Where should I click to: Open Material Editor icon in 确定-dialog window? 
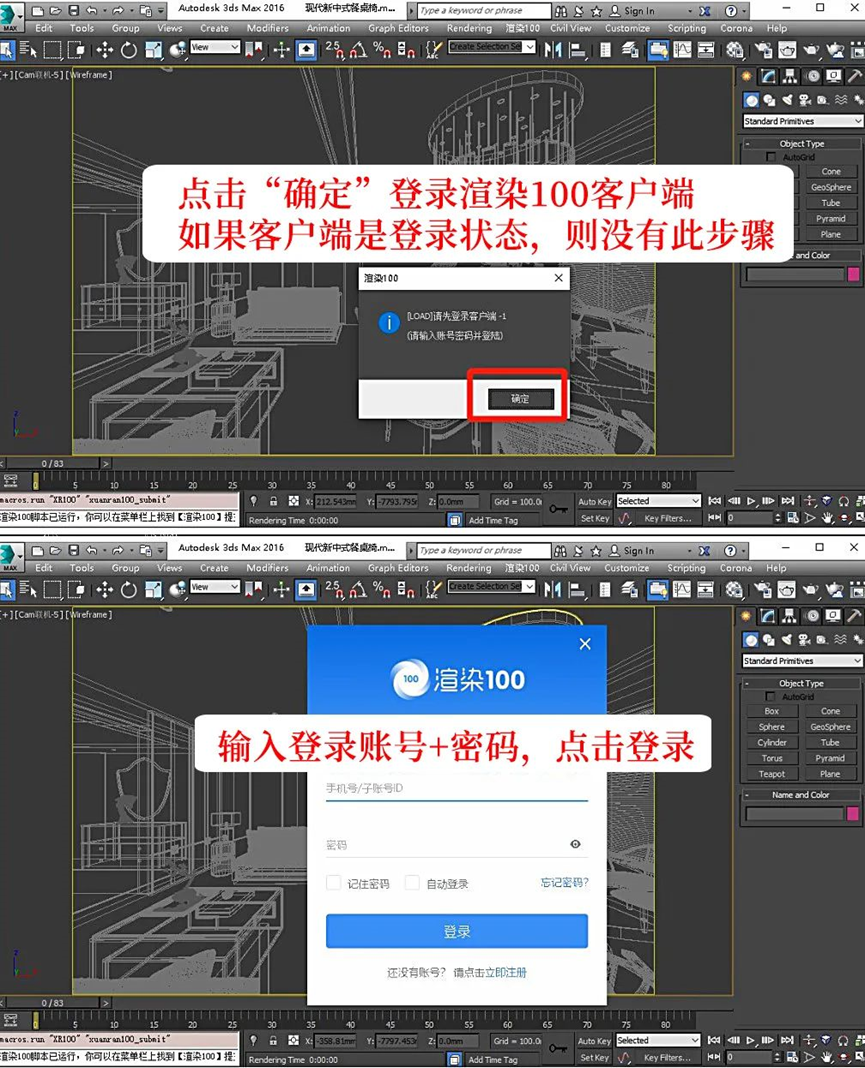tap(735, 50)
